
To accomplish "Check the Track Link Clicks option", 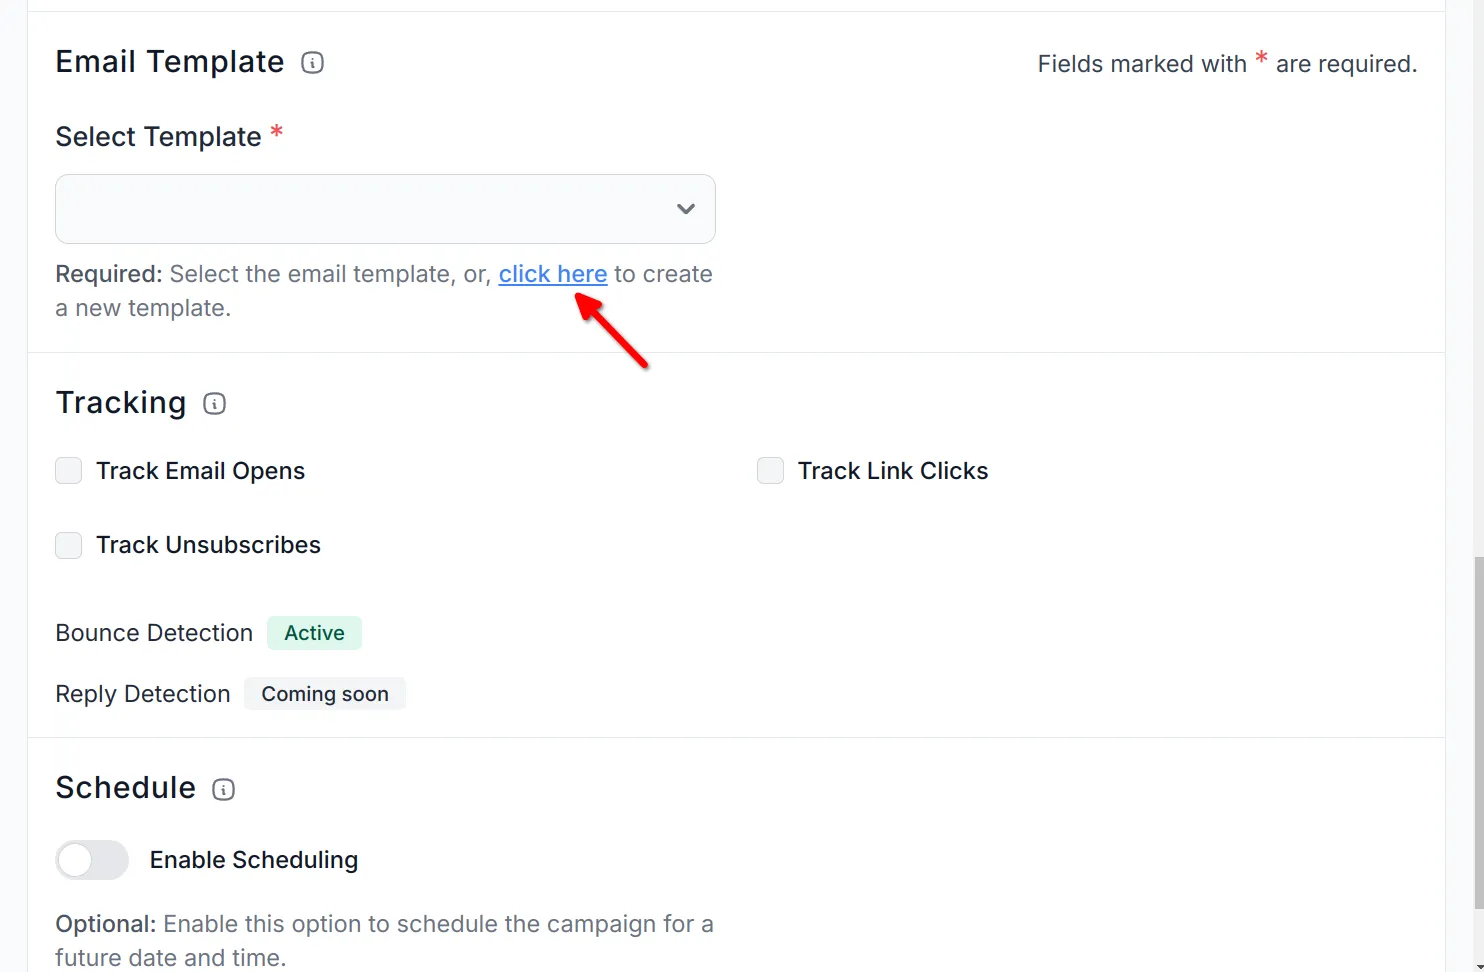I will [x=770, y=470].
